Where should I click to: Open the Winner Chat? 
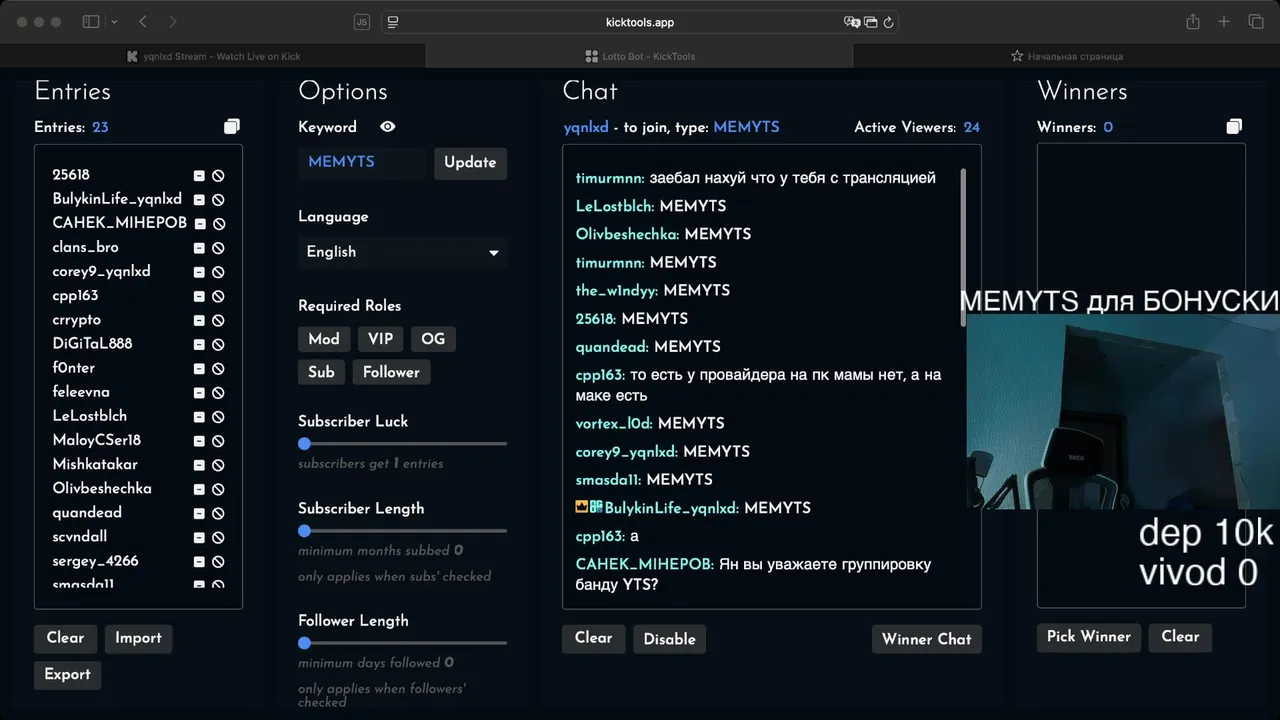[926, 639]
